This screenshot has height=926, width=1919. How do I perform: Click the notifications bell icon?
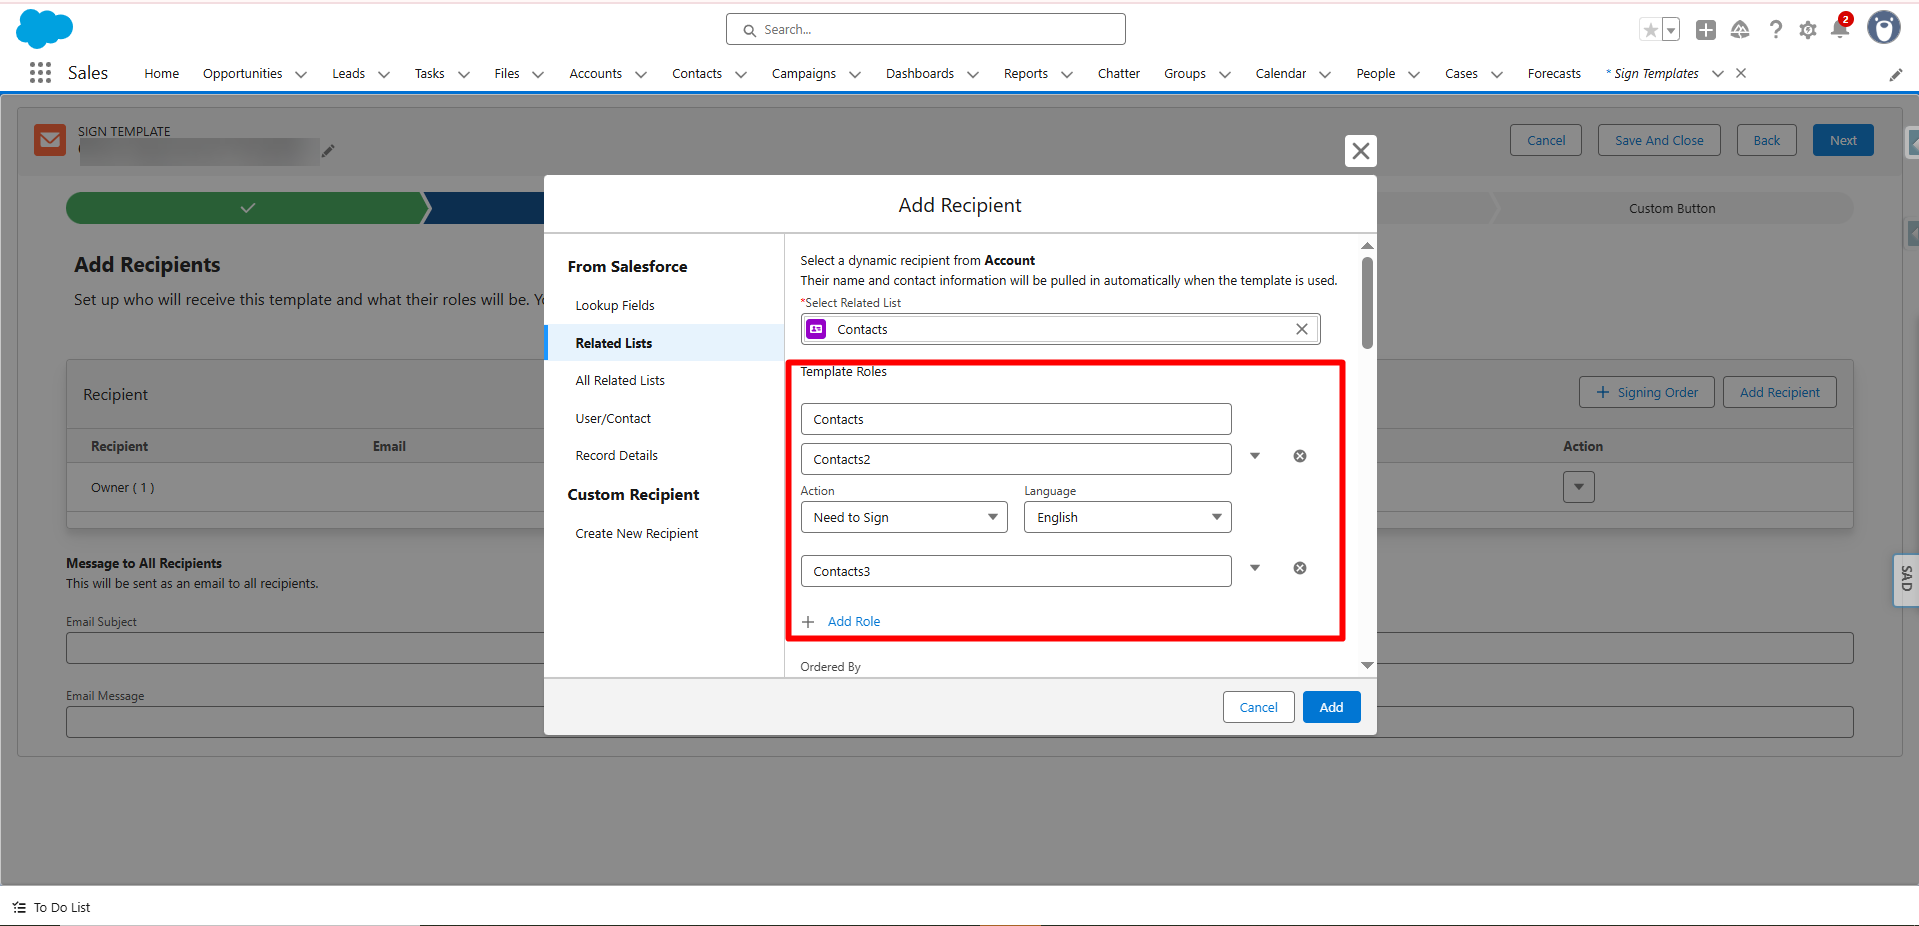tap(1839, 29)
